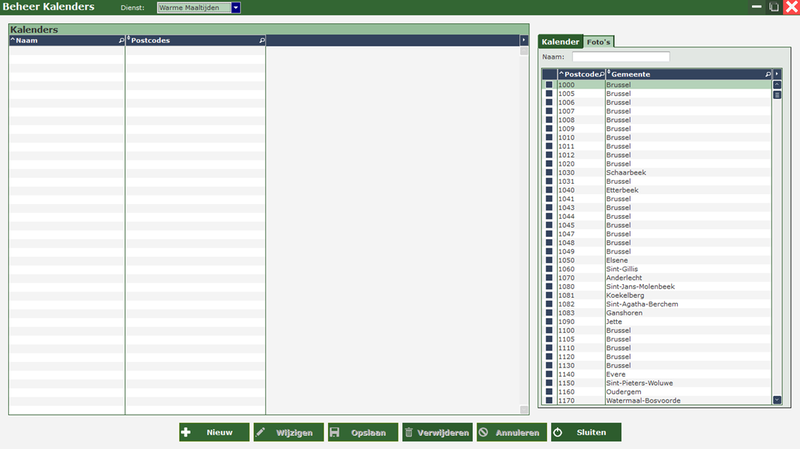Click the floppy disk icon on Opslaan

click(336, 432)
